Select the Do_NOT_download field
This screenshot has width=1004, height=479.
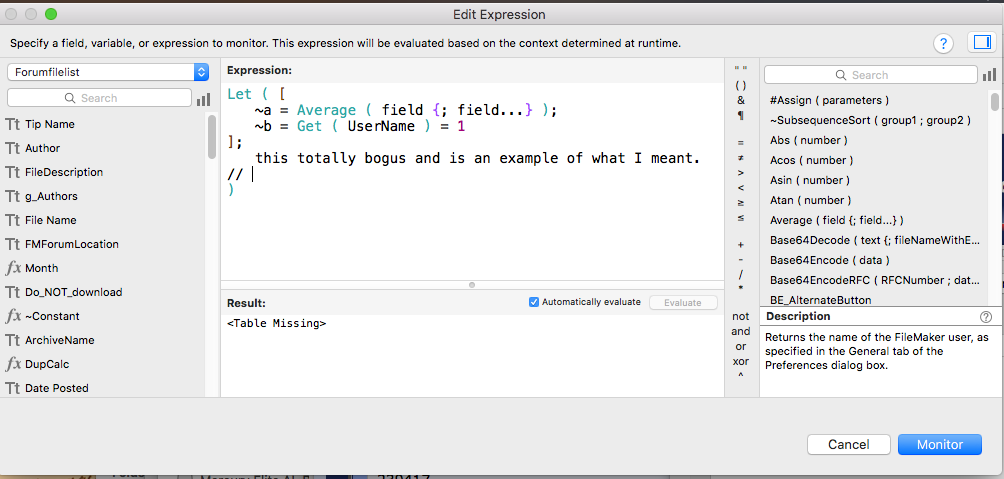click(x=74, y=292)
